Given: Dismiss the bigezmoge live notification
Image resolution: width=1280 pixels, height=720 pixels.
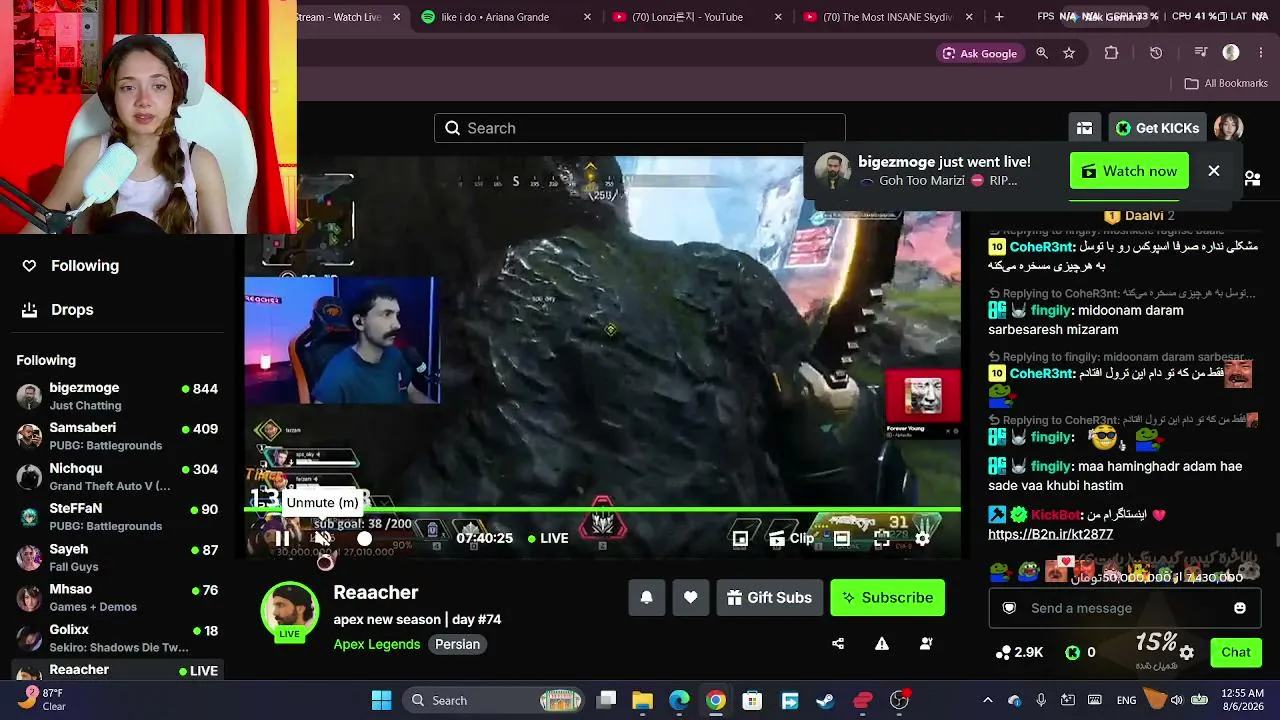Looking at the screenshot, I should click(x=1214, y=171).
